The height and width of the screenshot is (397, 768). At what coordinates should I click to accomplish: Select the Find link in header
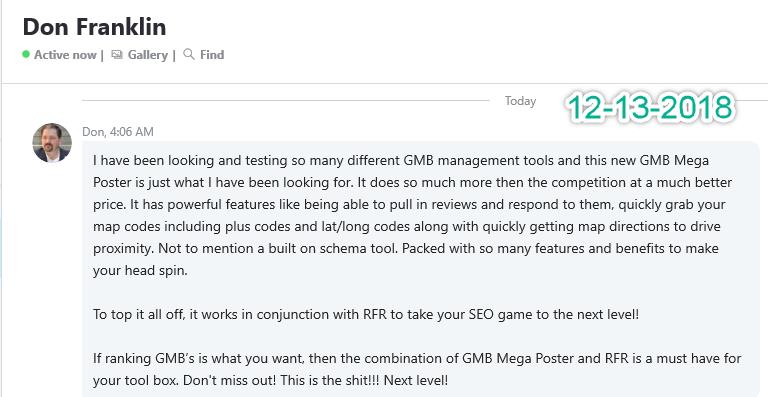click(212, 54)
